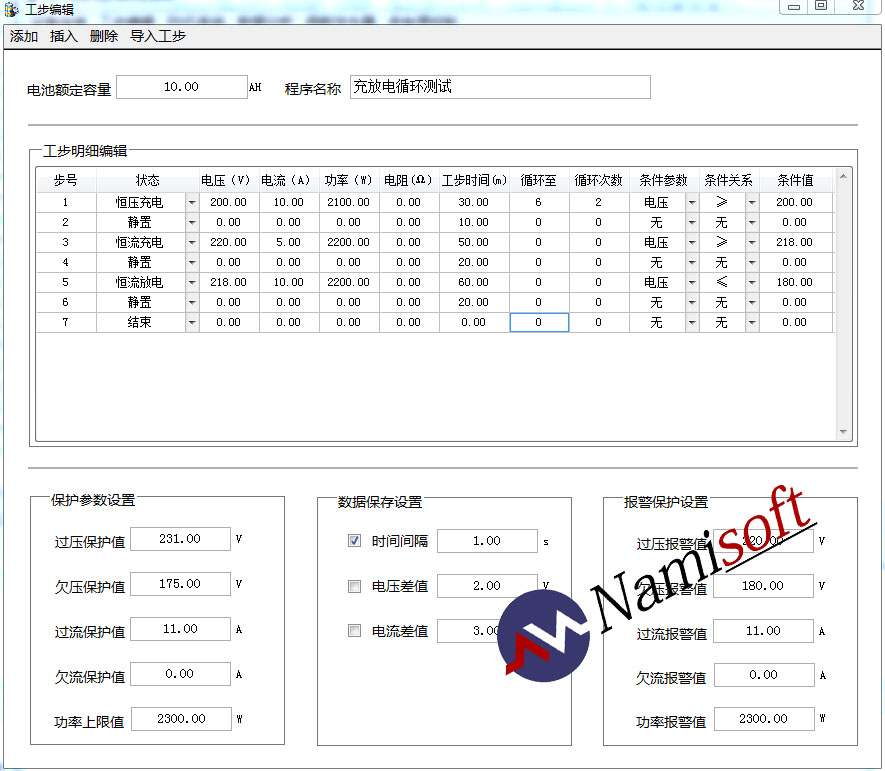Click the 功率上限值 input box
This screenshot has width=885, height=771.
(180, 719)
